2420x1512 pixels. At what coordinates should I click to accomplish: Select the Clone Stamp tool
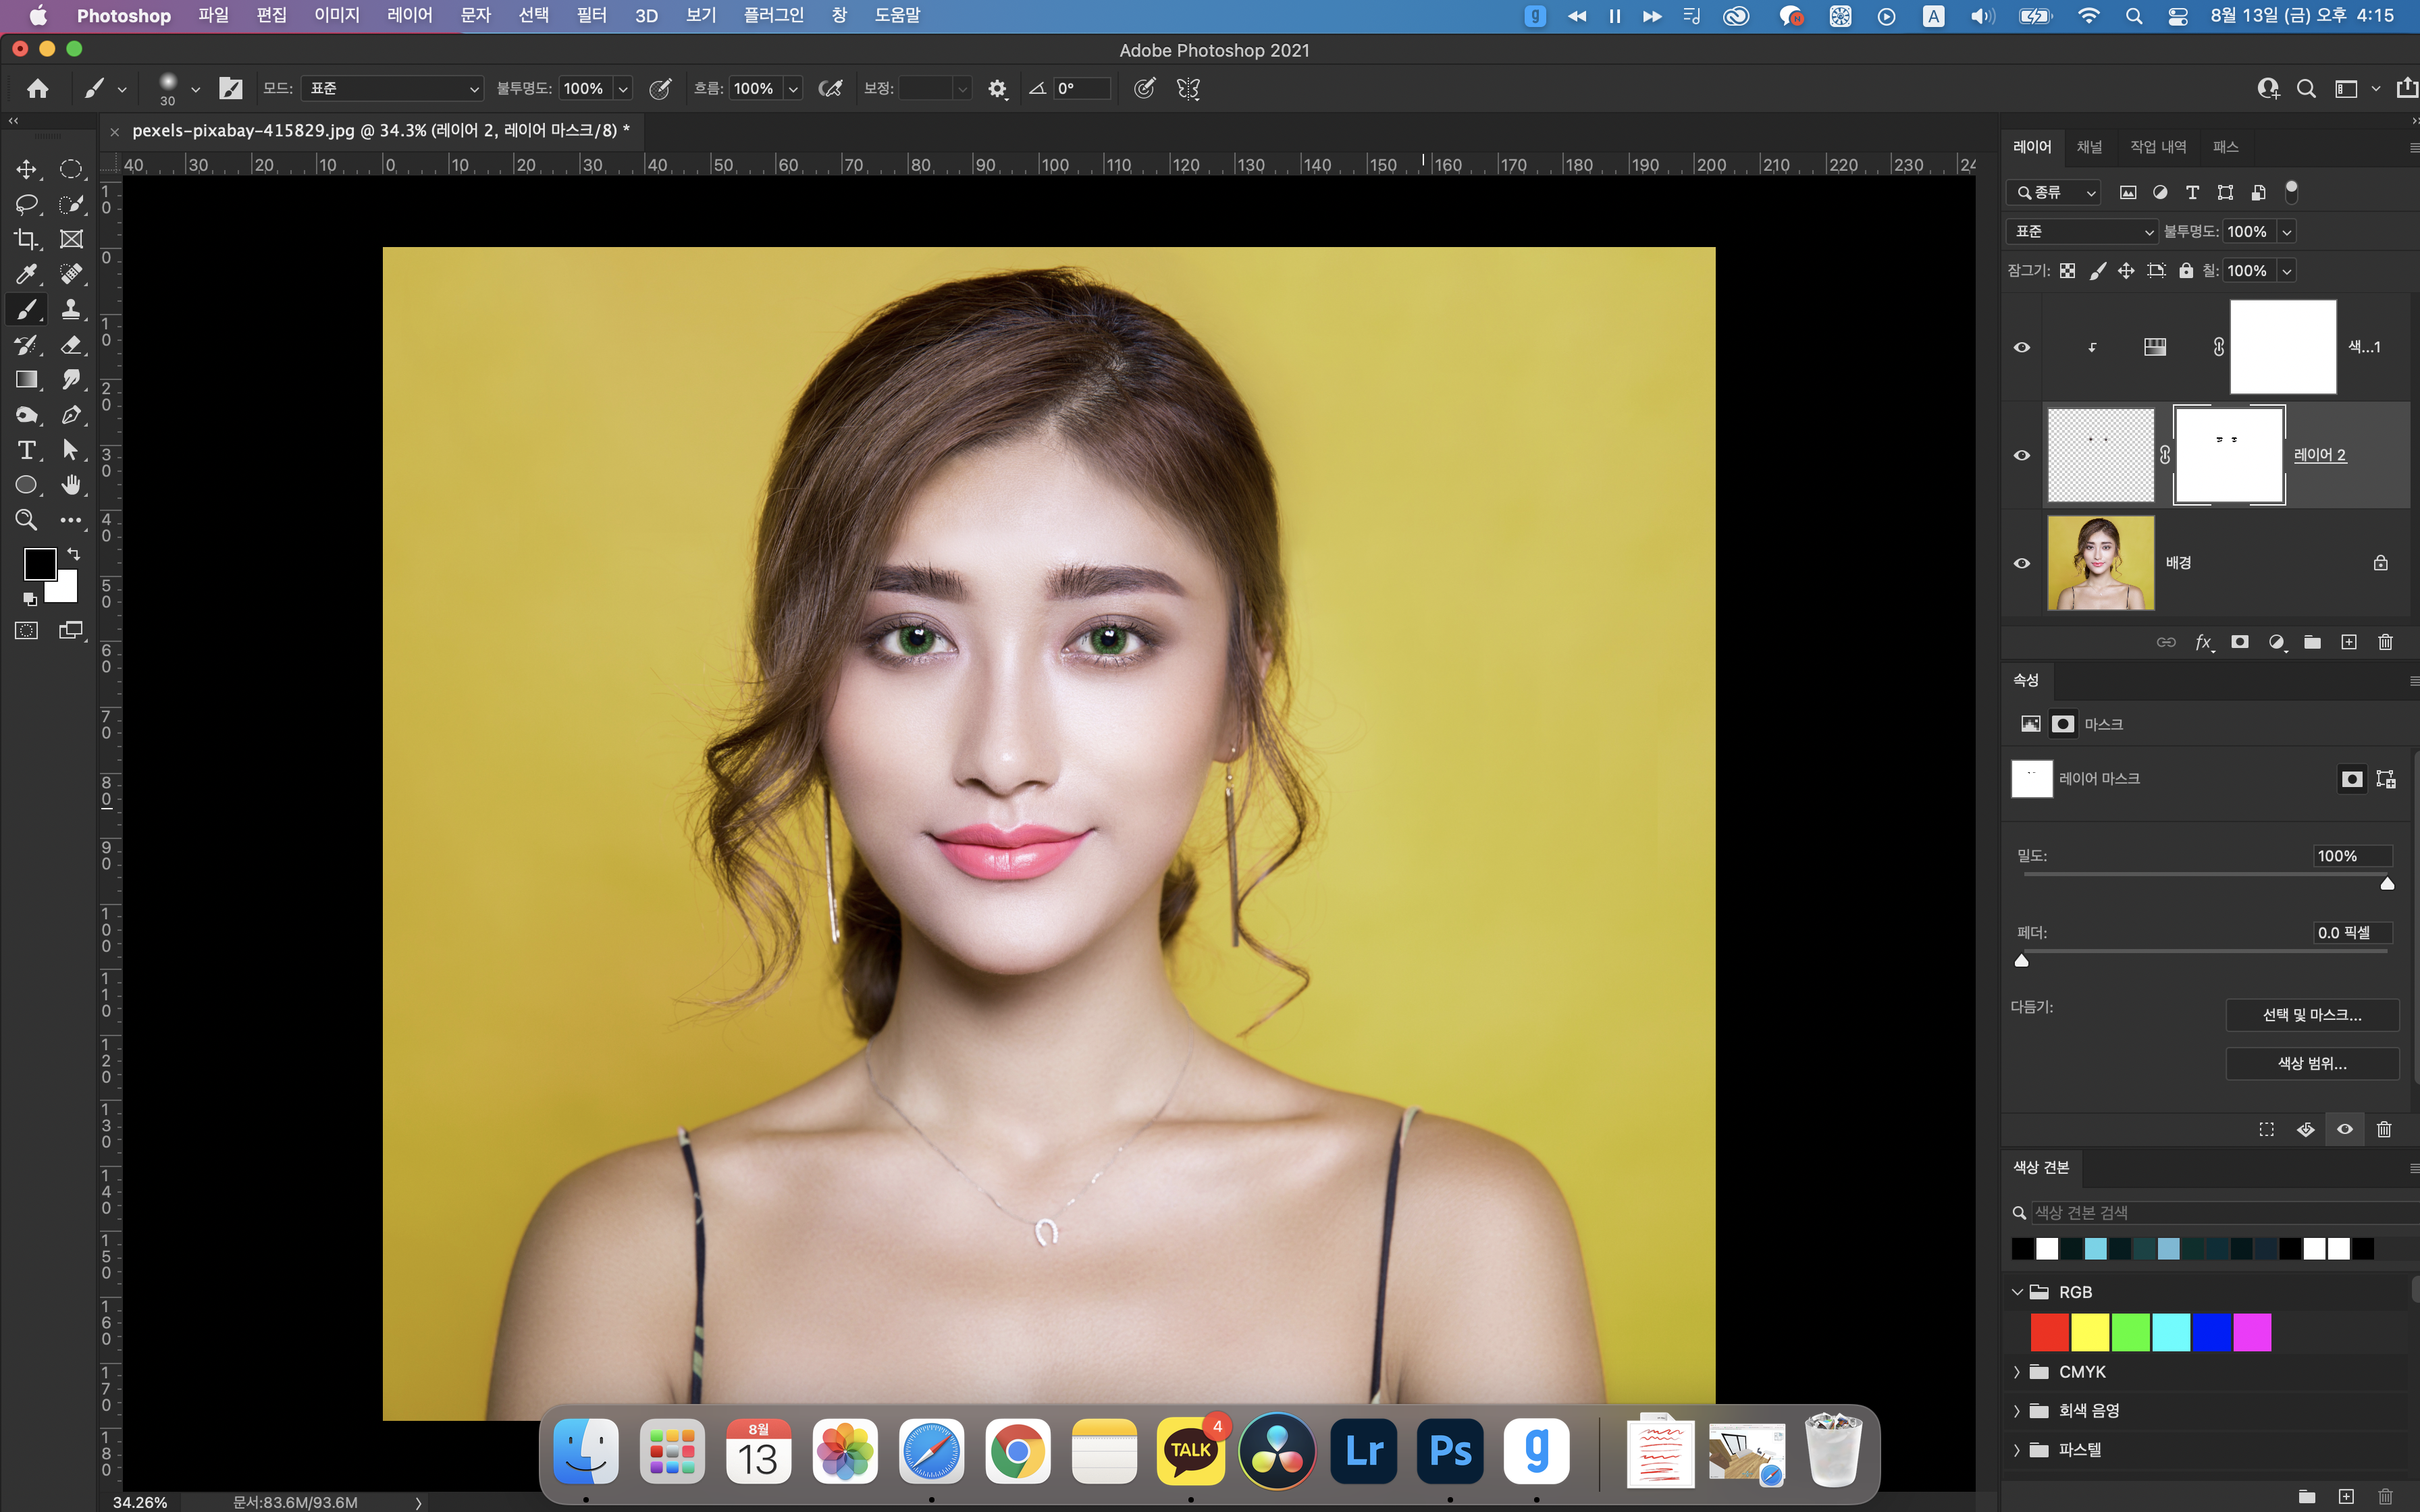pos(71,309)
